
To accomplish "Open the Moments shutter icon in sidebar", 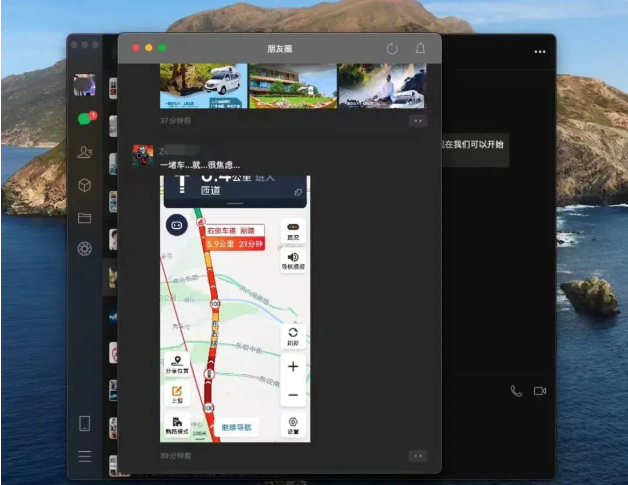I will click(85, 249).
